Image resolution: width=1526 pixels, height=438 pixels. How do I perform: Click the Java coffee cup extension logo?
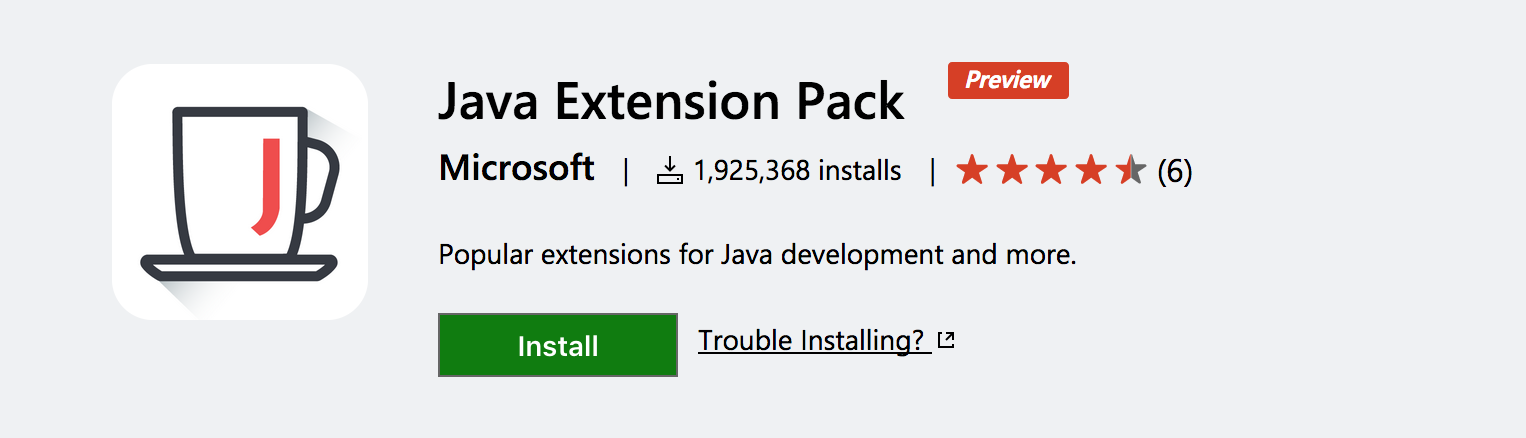click(240, 192)
